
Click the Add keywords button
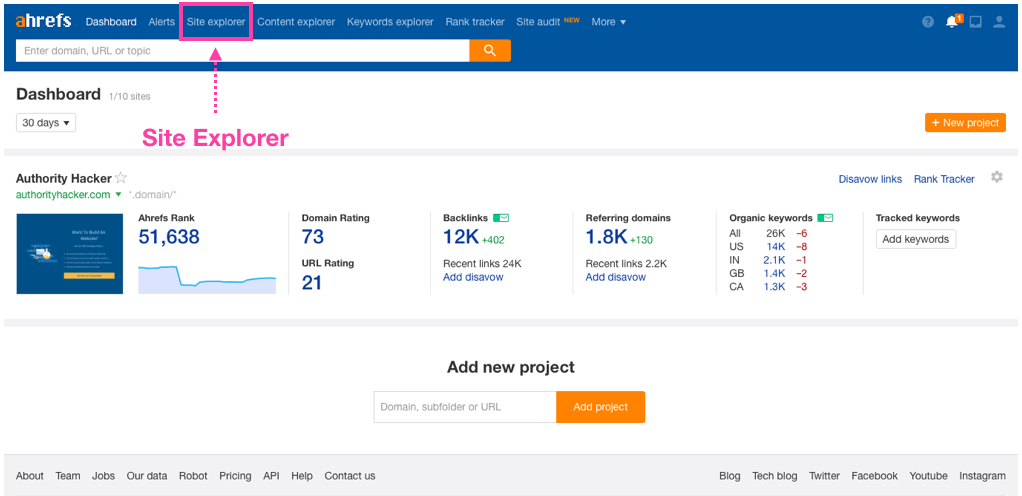[x=916, y=239]
